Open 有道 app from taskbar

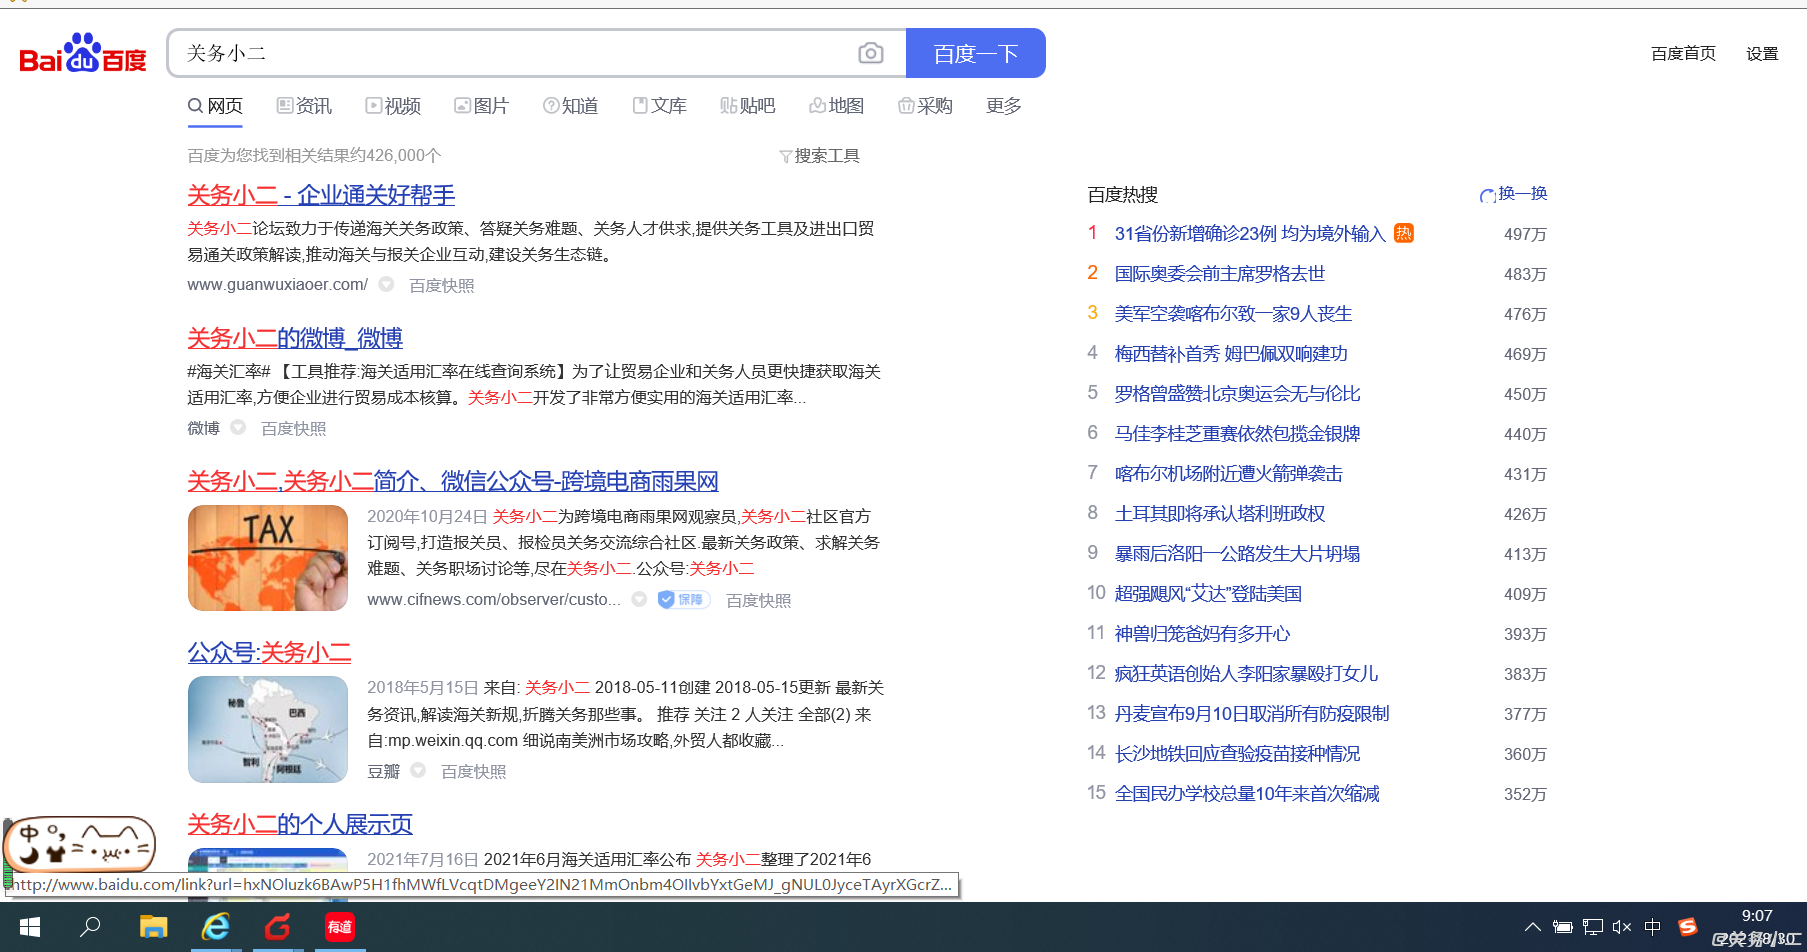[x=339, y=927]
